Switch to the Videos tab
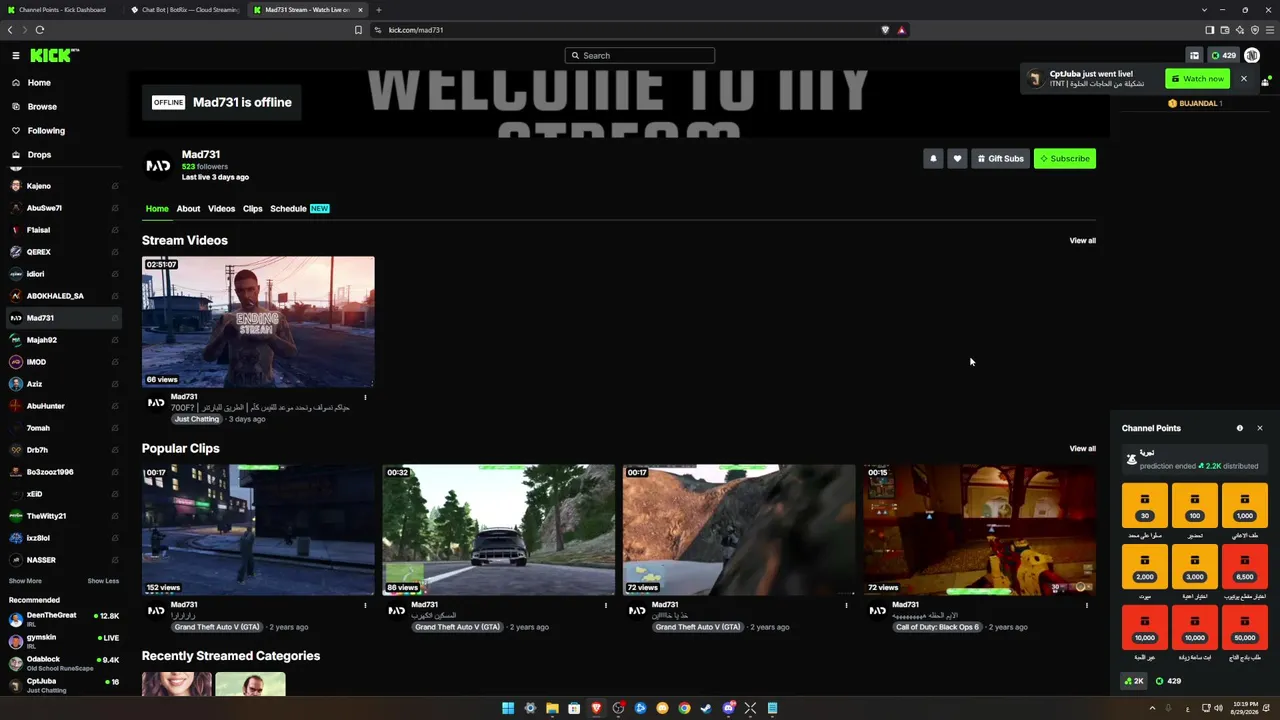Viewport: 1280px width, 720px height. (221, 209)
